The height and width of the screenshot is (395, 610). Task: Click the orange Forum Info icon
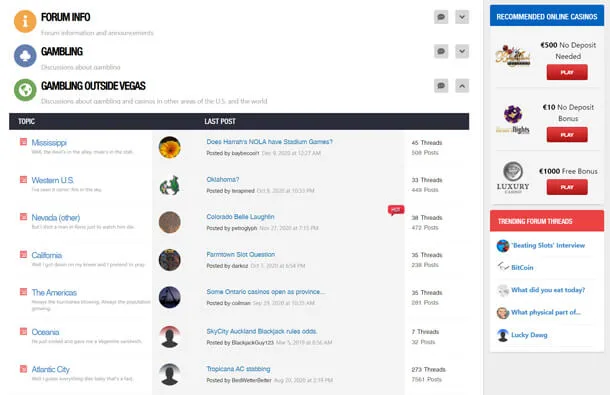[x=25, y=21]
